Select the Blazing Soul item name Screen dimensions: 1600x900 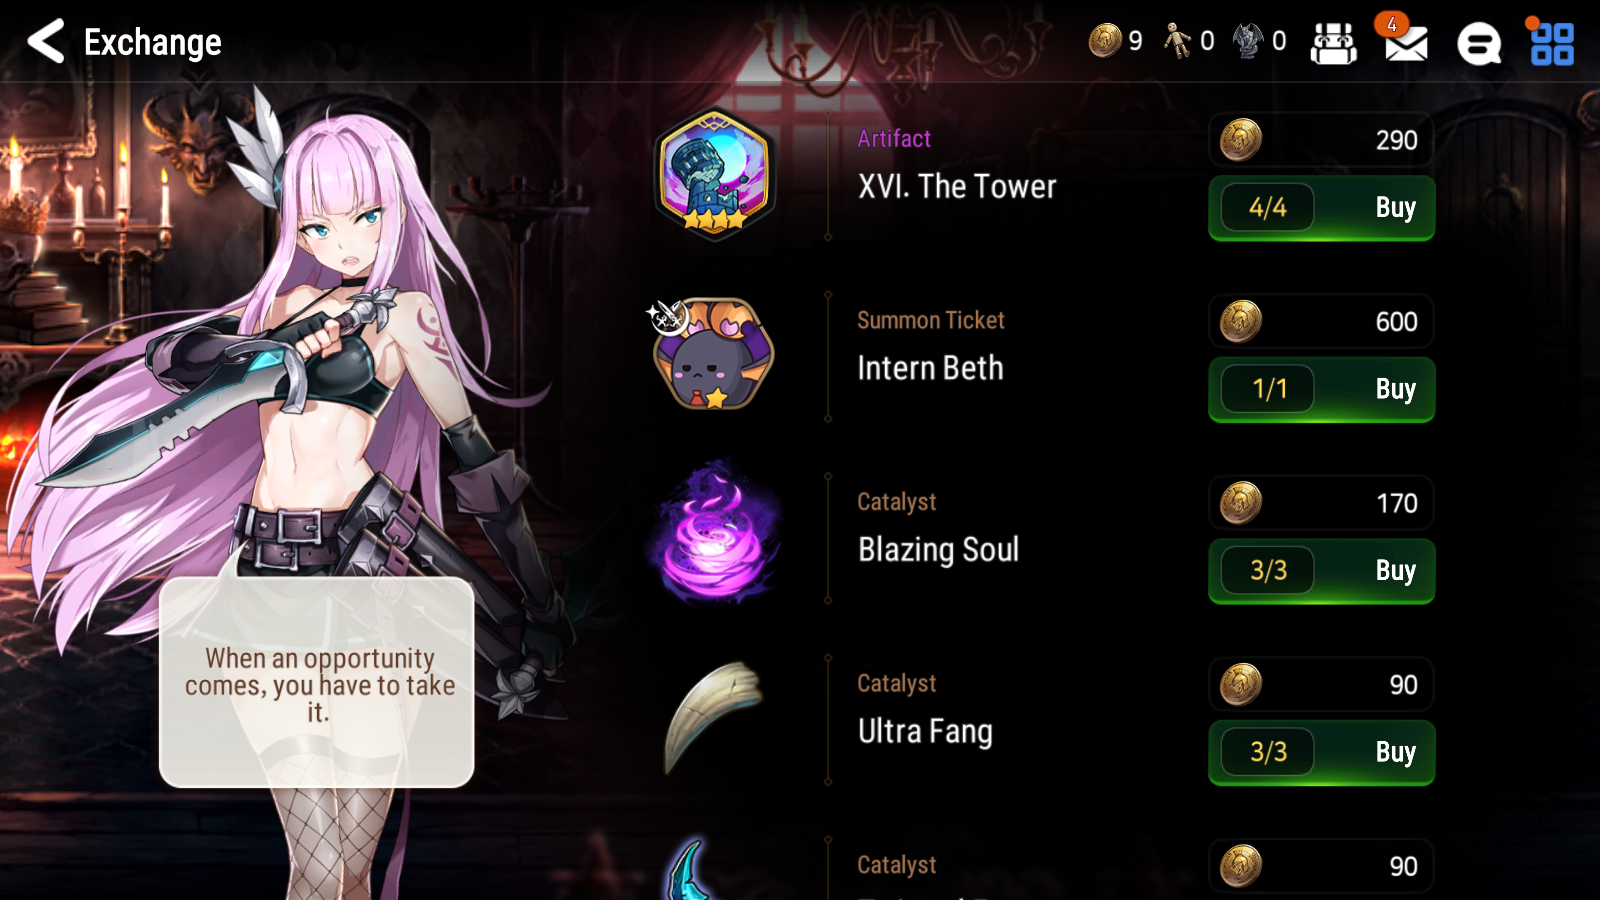click(938, 550)
